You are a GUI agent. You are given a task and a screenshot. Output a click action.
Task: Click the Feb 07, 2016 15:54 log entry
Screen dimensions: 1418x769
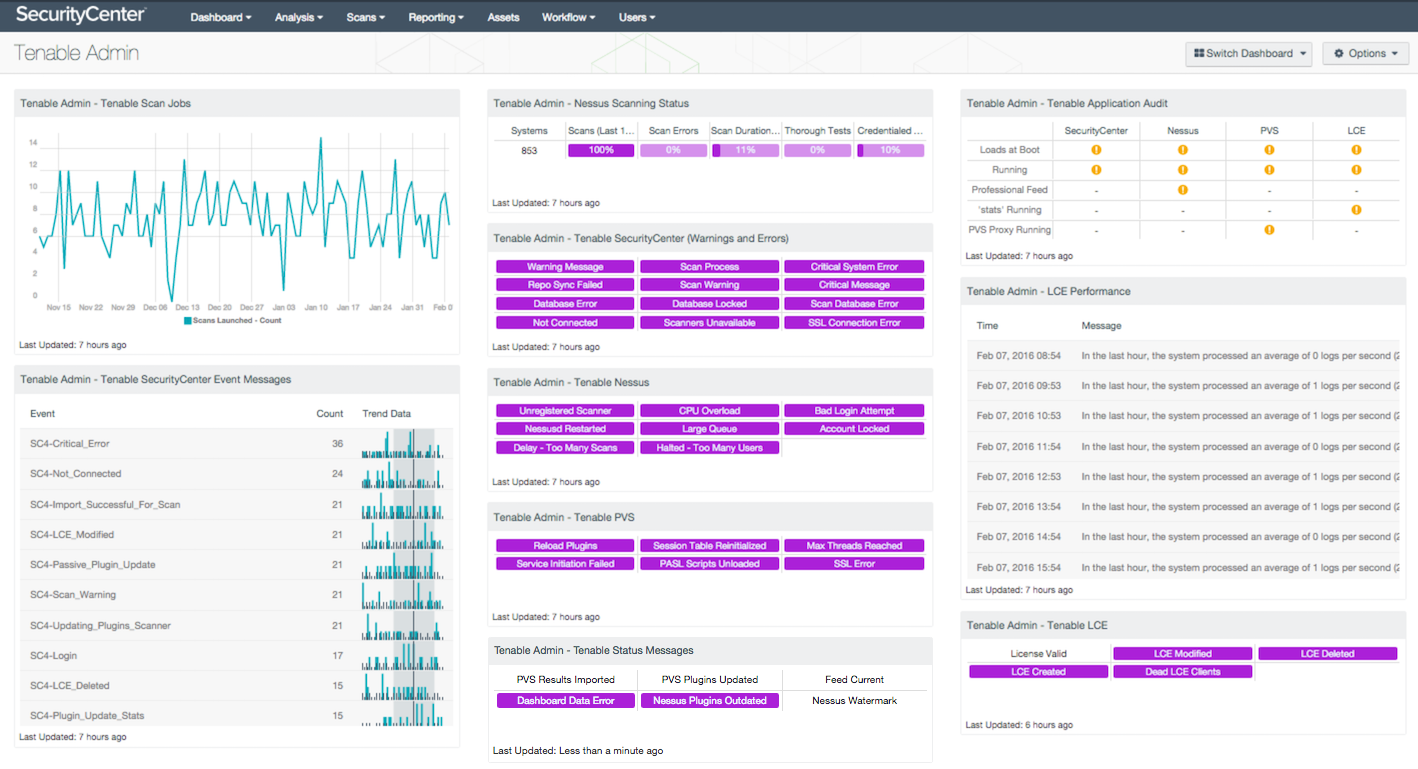(x=1183, y=568)
